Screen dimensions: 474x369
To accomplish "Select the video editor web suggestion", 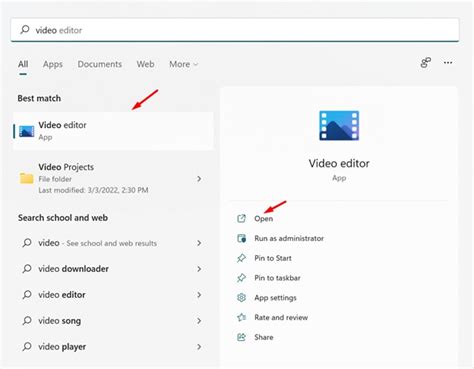I will pos(113,295).
